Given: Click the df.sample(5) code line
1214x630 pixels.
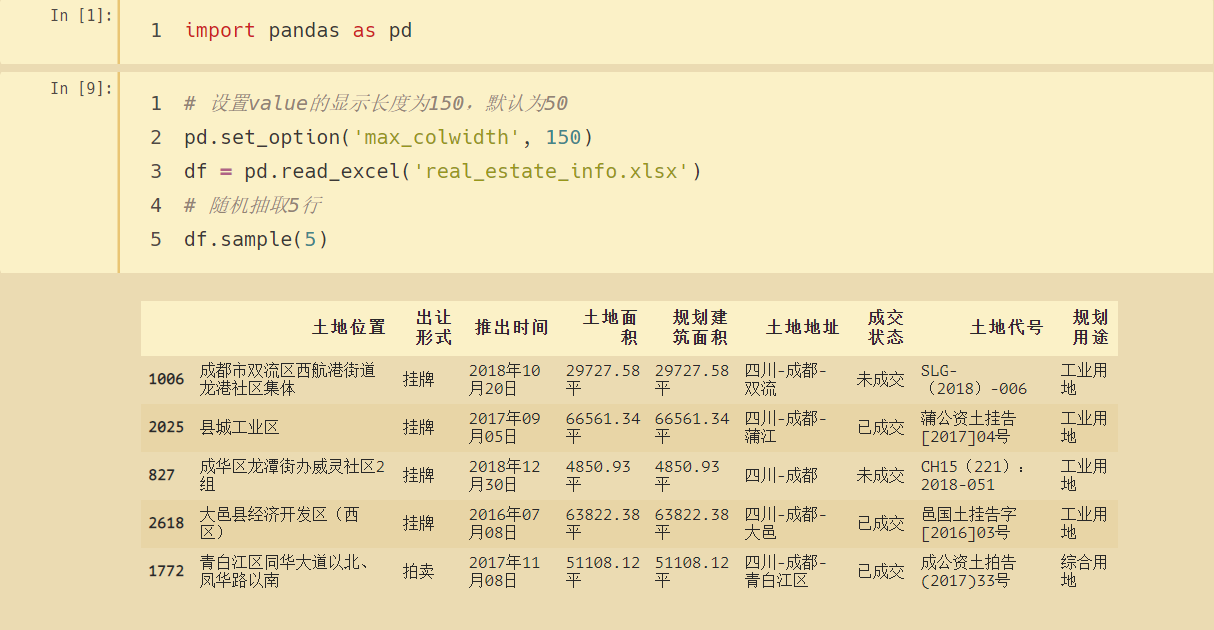Looking at the screenshot, I should (x=256, y=239).
